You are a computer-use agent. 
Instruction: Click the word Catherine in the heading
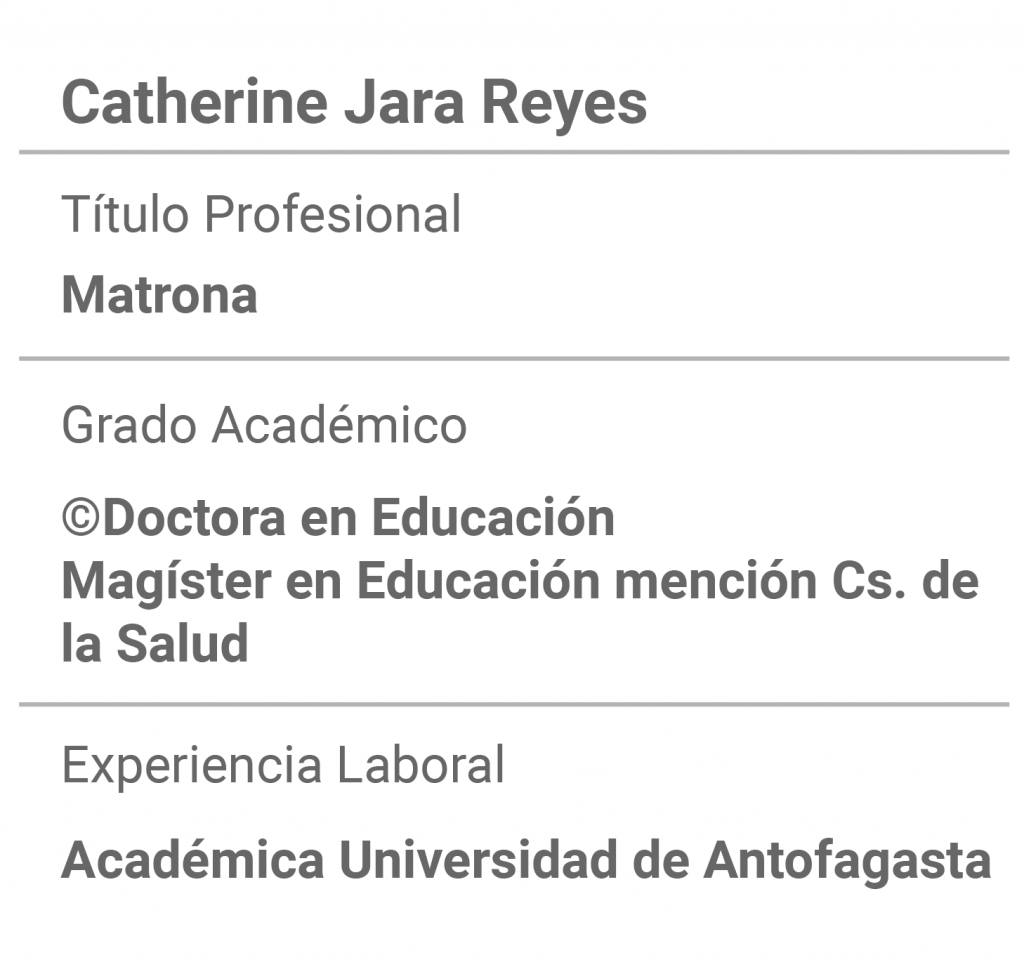click(x=195, y=102)
